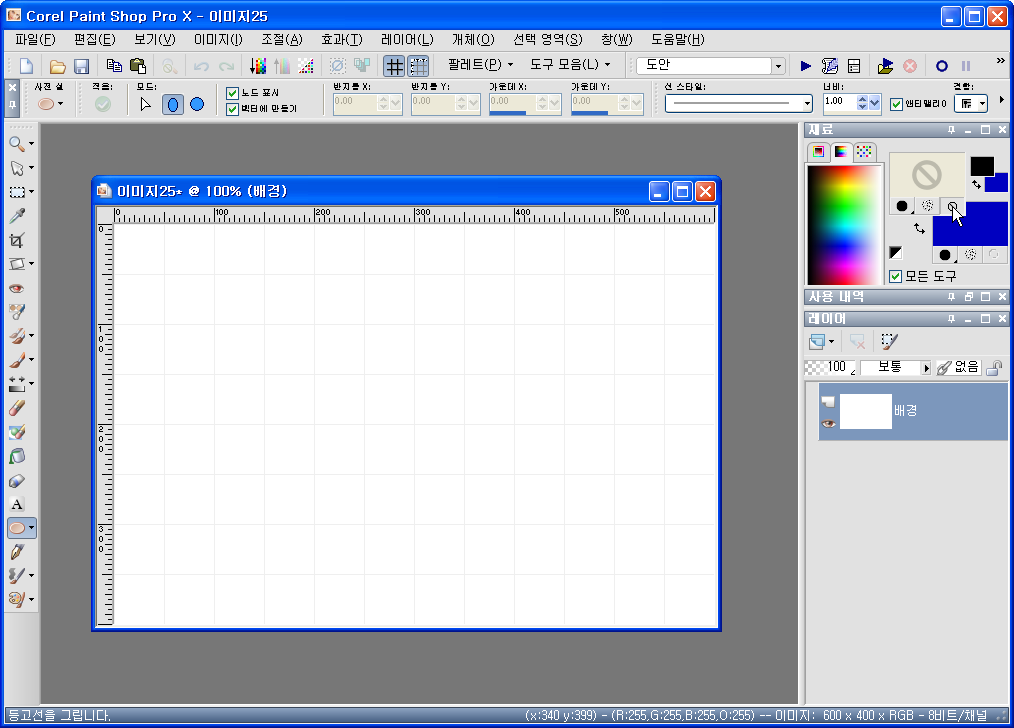Toggle the 노드 표시 checkbox
1014x728 pixels.
point(233,93)
